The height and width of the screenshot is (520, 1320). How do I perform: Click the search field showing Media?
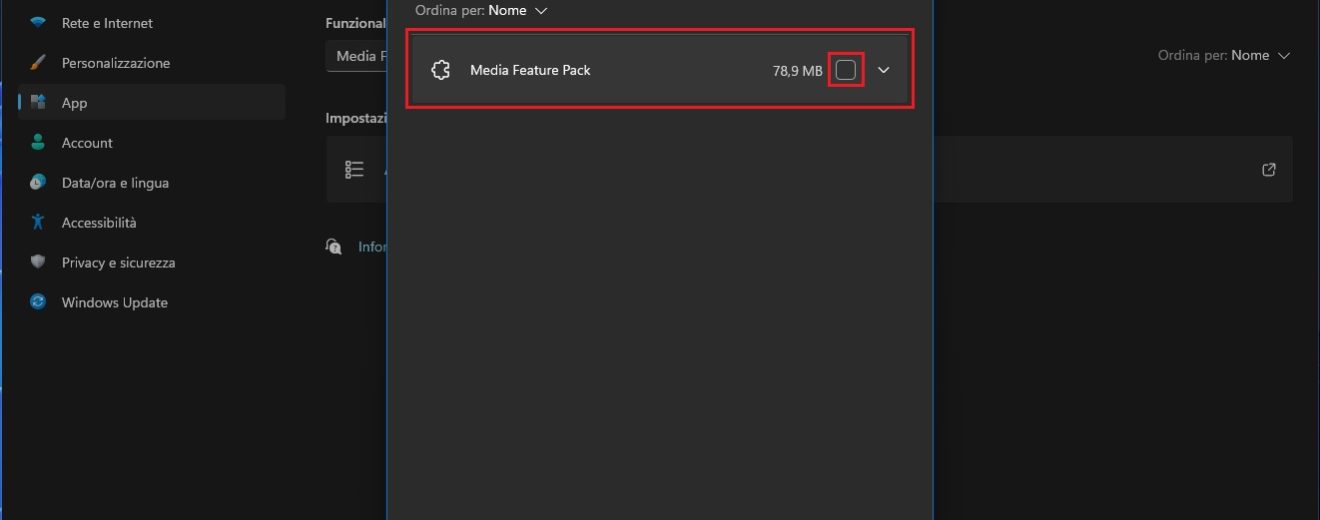pyautogui.click(x=356, y=56)
